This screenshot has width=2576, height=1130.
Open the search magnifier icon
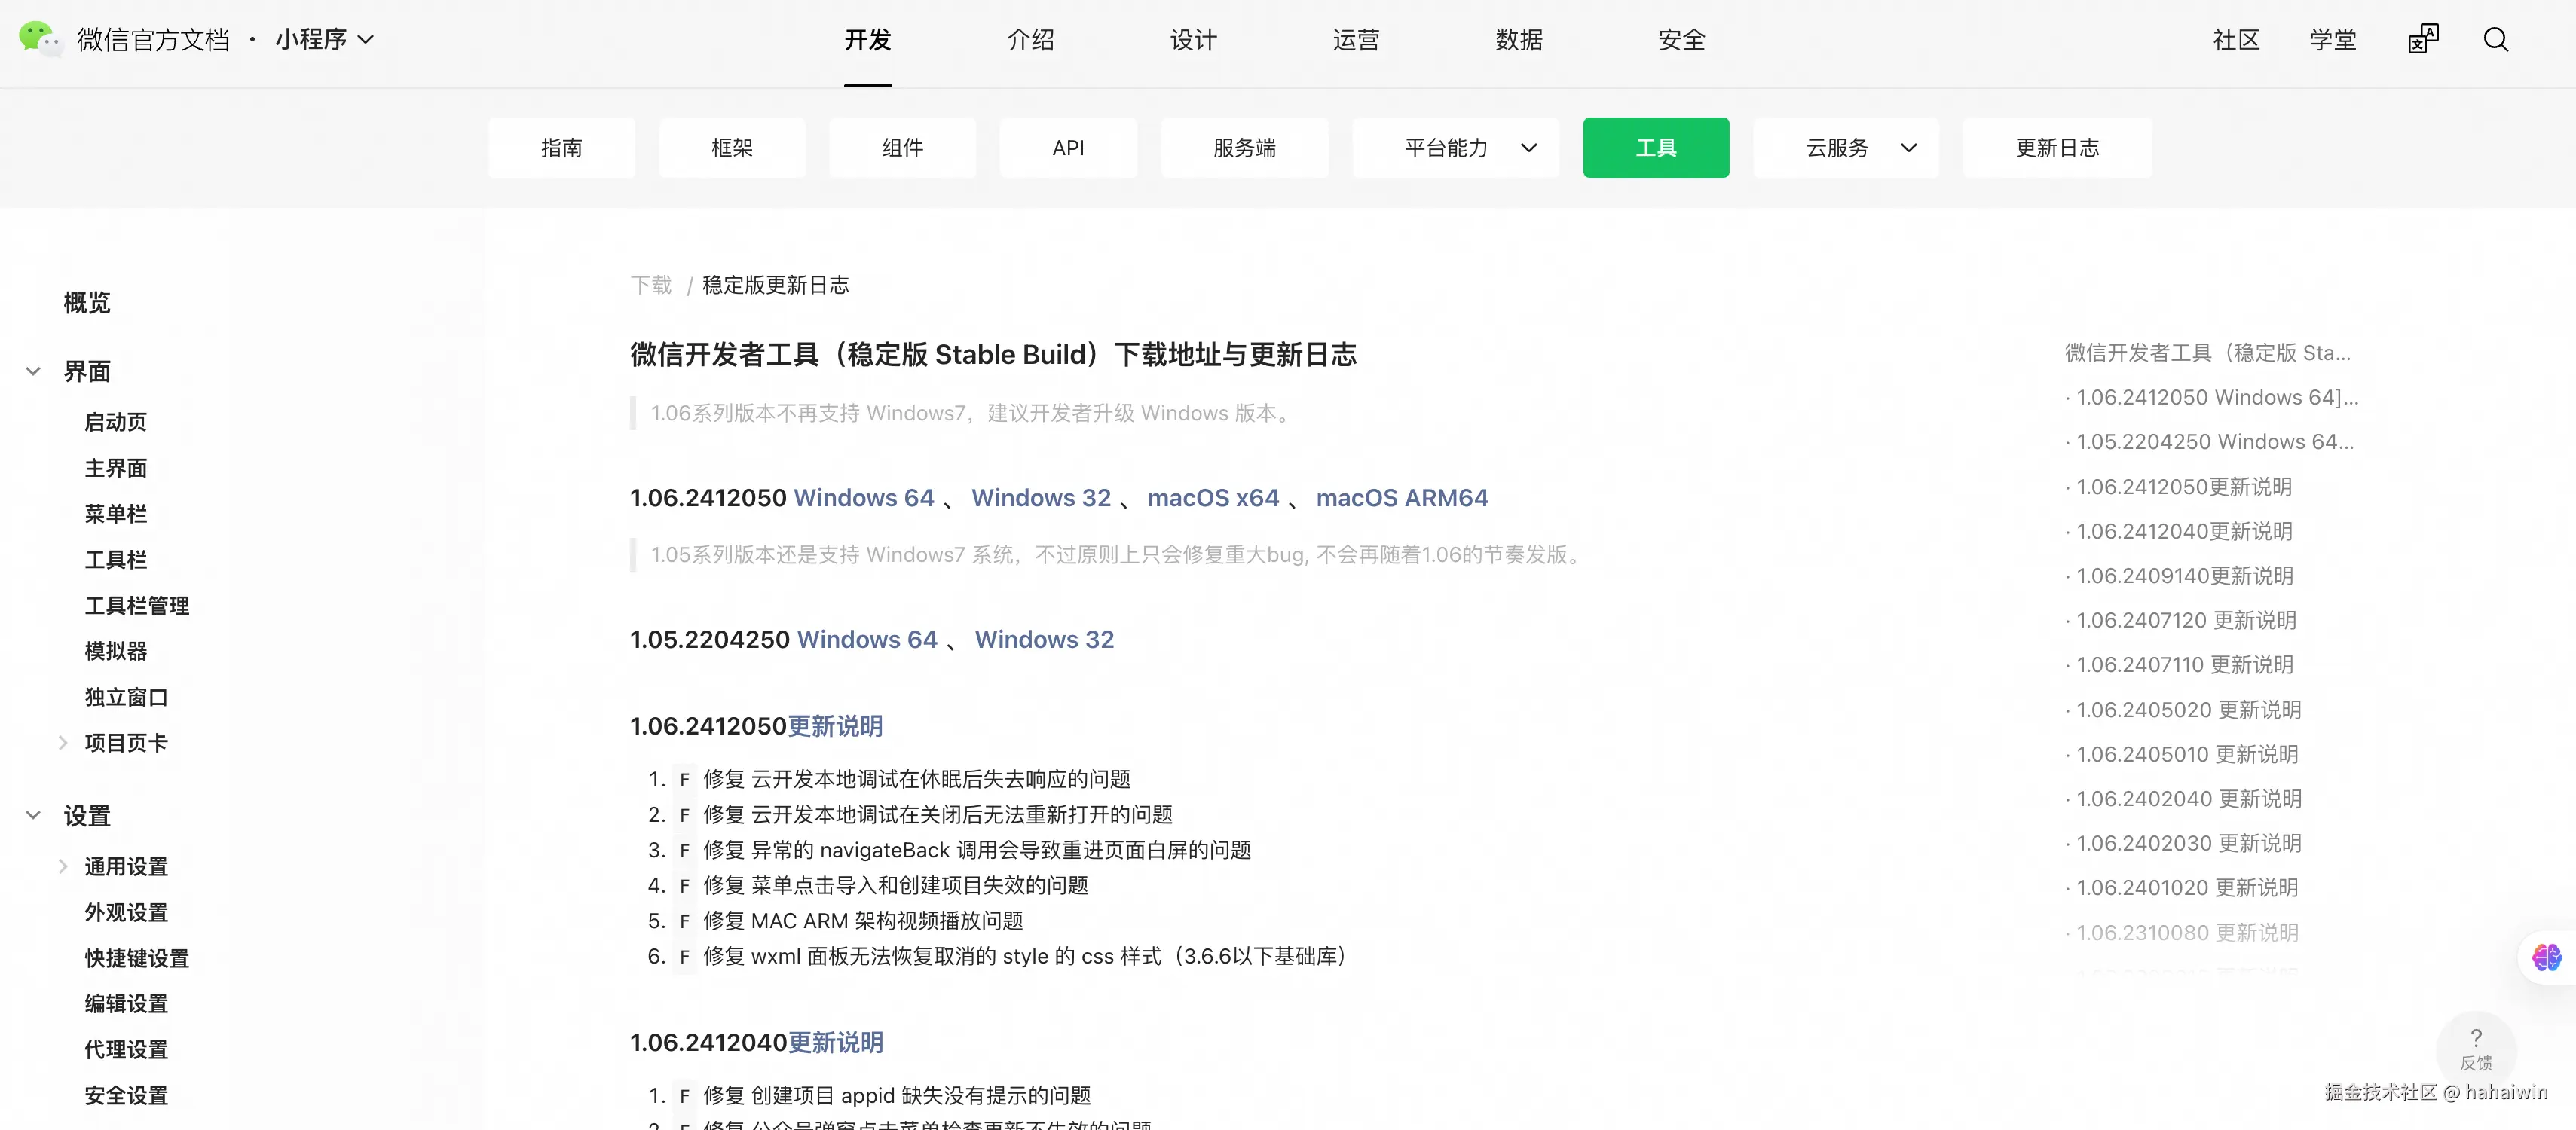(x=2495, y=40)
